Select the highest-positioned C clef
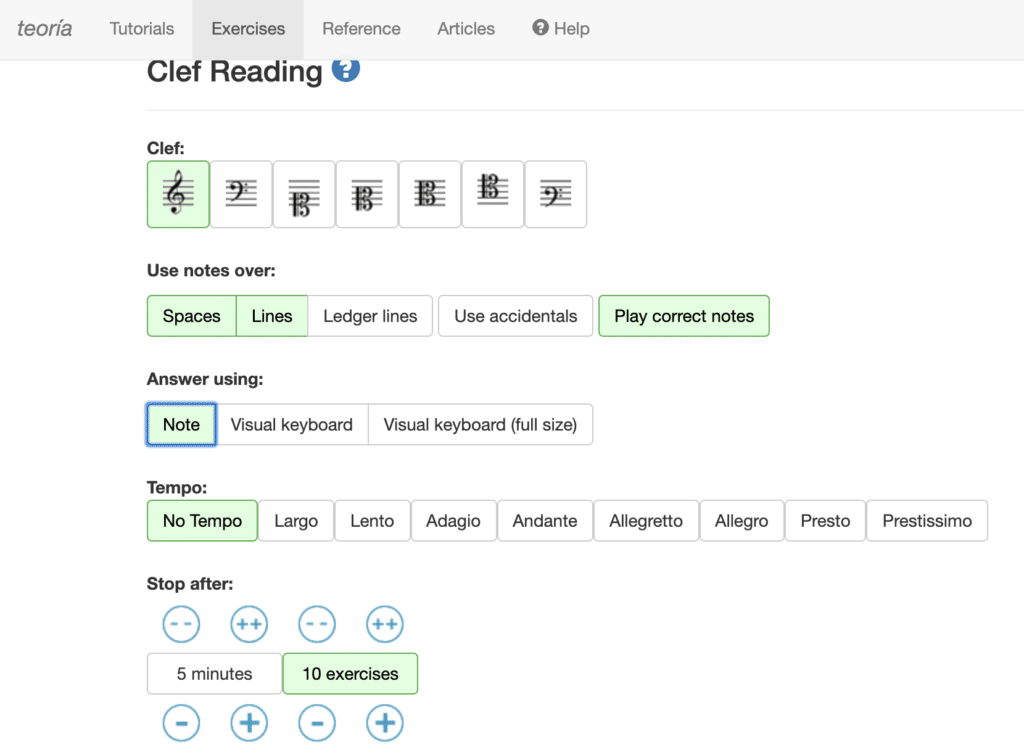This screenshot has height=755, width=1024. (492, 194)
